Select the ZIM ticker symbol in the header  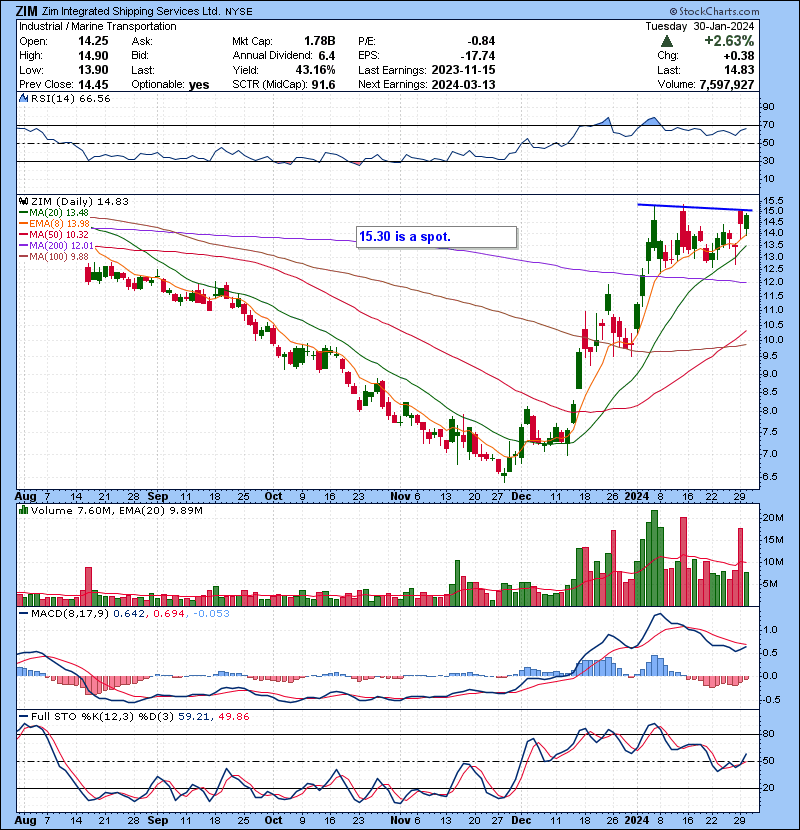26,11
